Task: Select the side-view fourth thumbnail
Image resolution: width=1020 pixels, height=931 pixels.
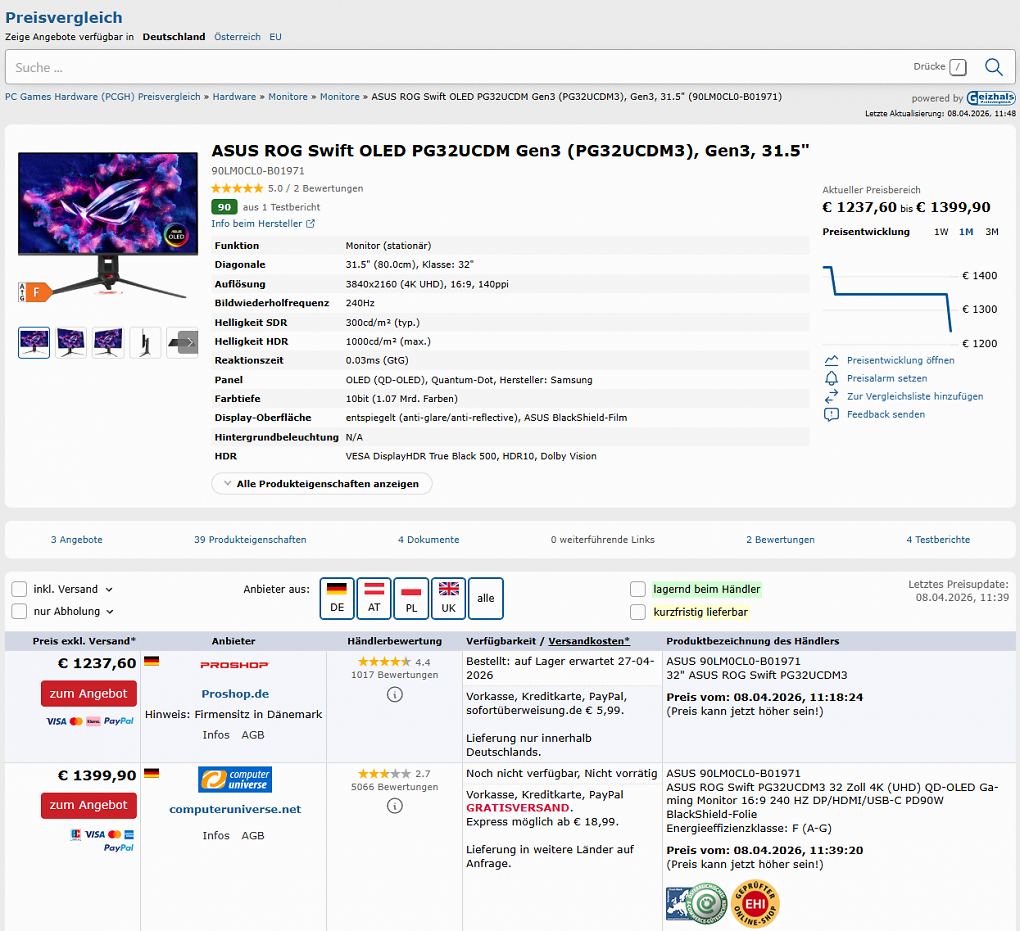Action: coord(145,342)
